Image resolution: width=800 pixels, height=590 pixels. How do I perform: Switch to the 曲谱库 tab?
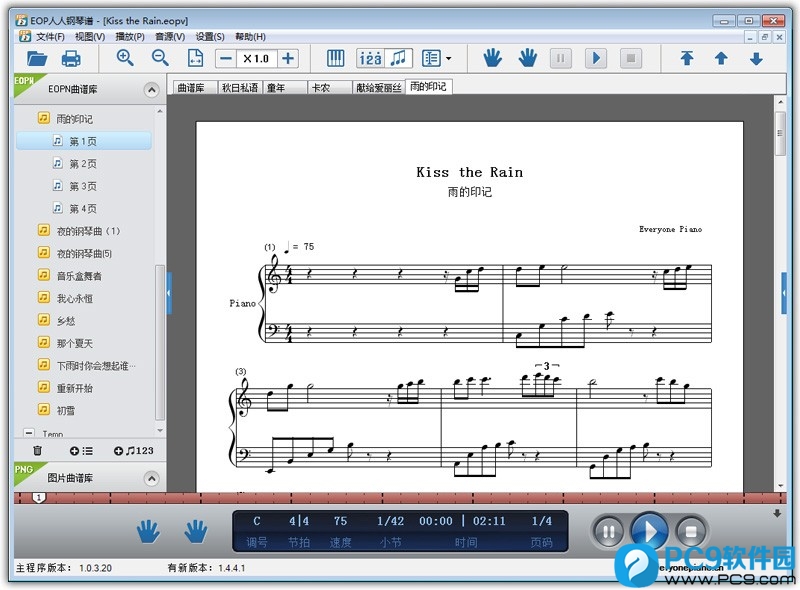pos(195,88)
